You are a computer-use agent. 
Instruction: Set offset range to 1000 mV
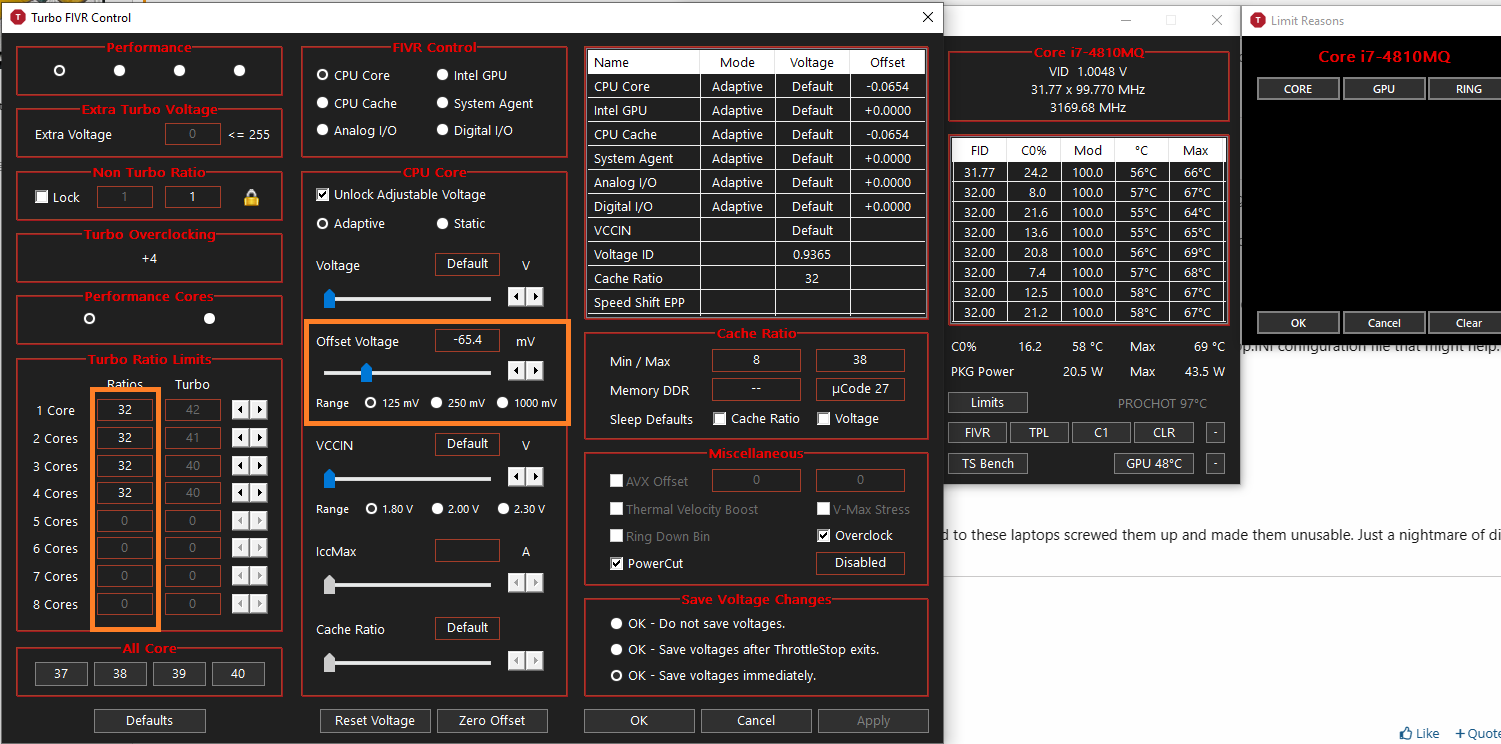pyautogui.click(x=503, y=403)
